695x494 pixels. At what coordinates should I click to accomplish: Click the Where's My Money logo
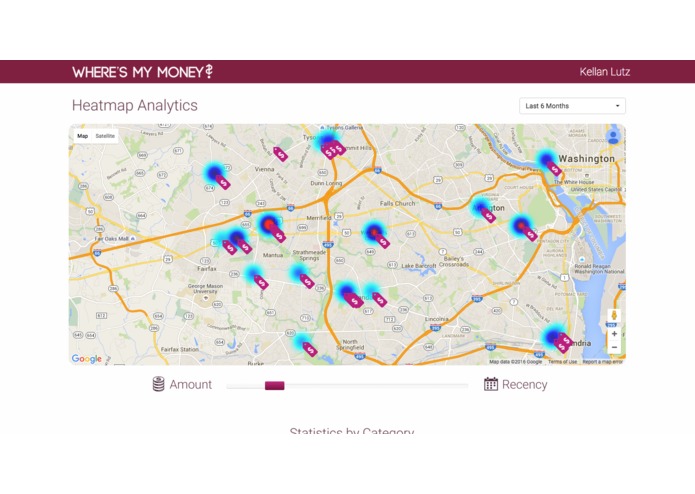[x=143, y=72]
